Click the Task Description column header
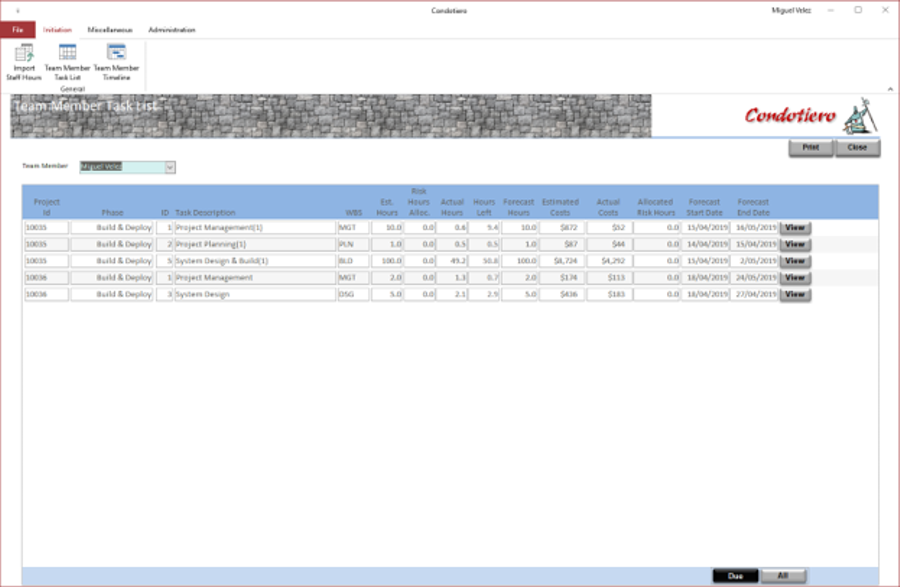The image size is (900, 587). tap(205, 212)
